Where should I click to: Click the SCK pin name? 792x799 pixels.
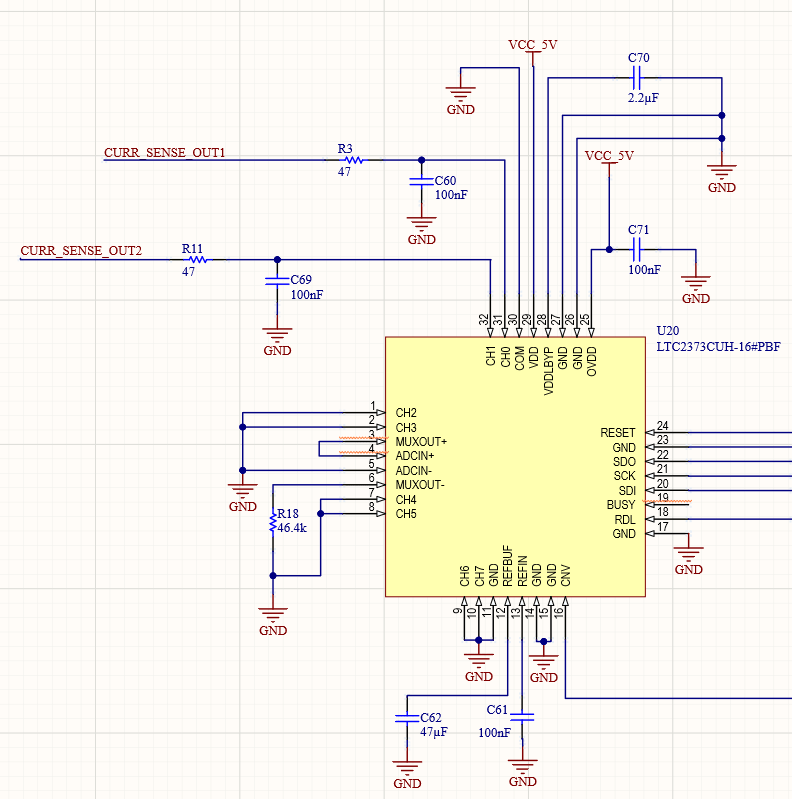coord(625,476)
